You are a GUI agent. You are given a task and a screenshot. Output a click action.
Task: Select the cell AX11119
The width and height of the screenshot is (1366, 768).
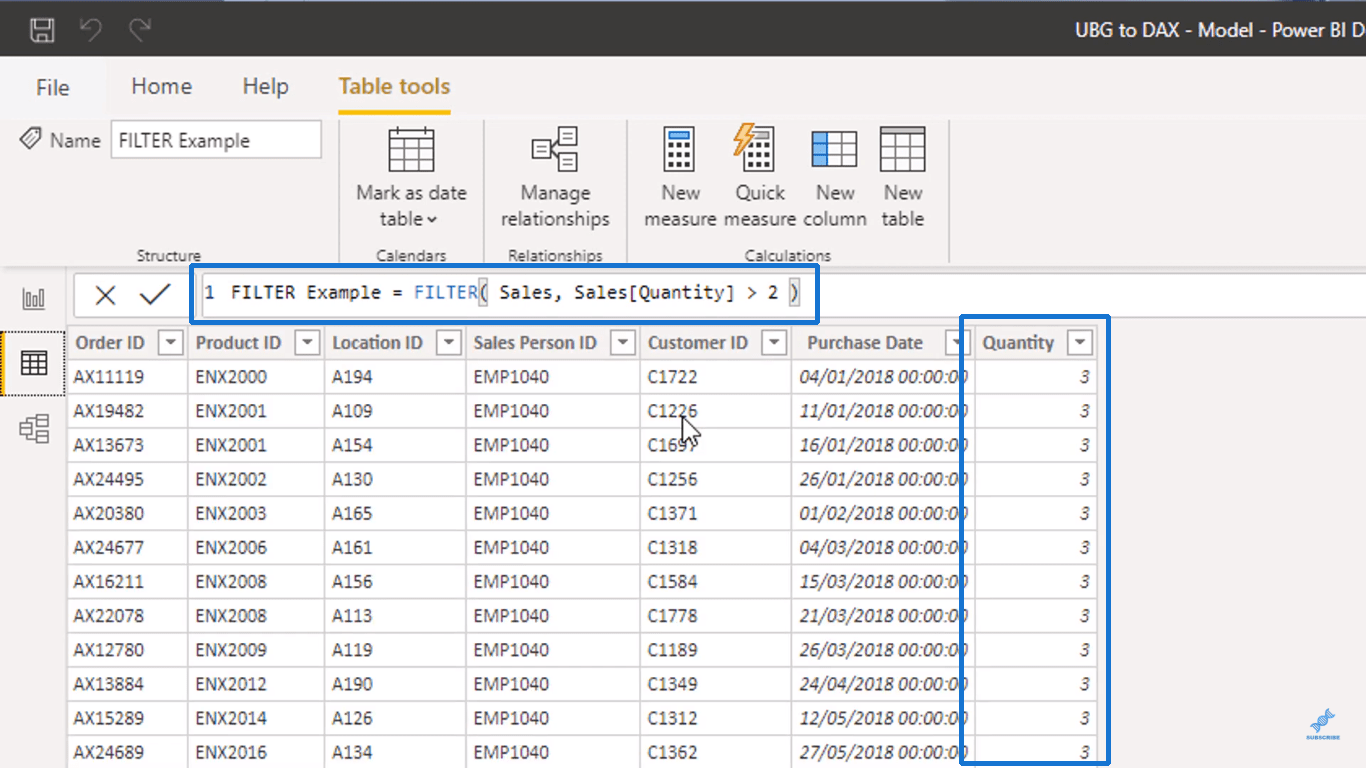pos(127,377)
